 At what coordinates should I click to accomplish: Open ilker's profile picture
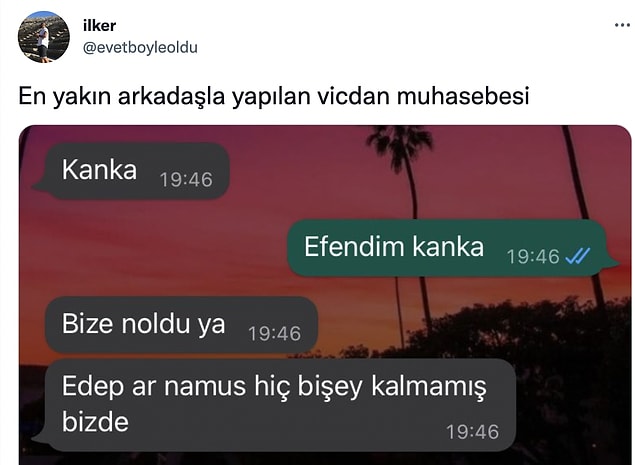[x=44, y=37]
